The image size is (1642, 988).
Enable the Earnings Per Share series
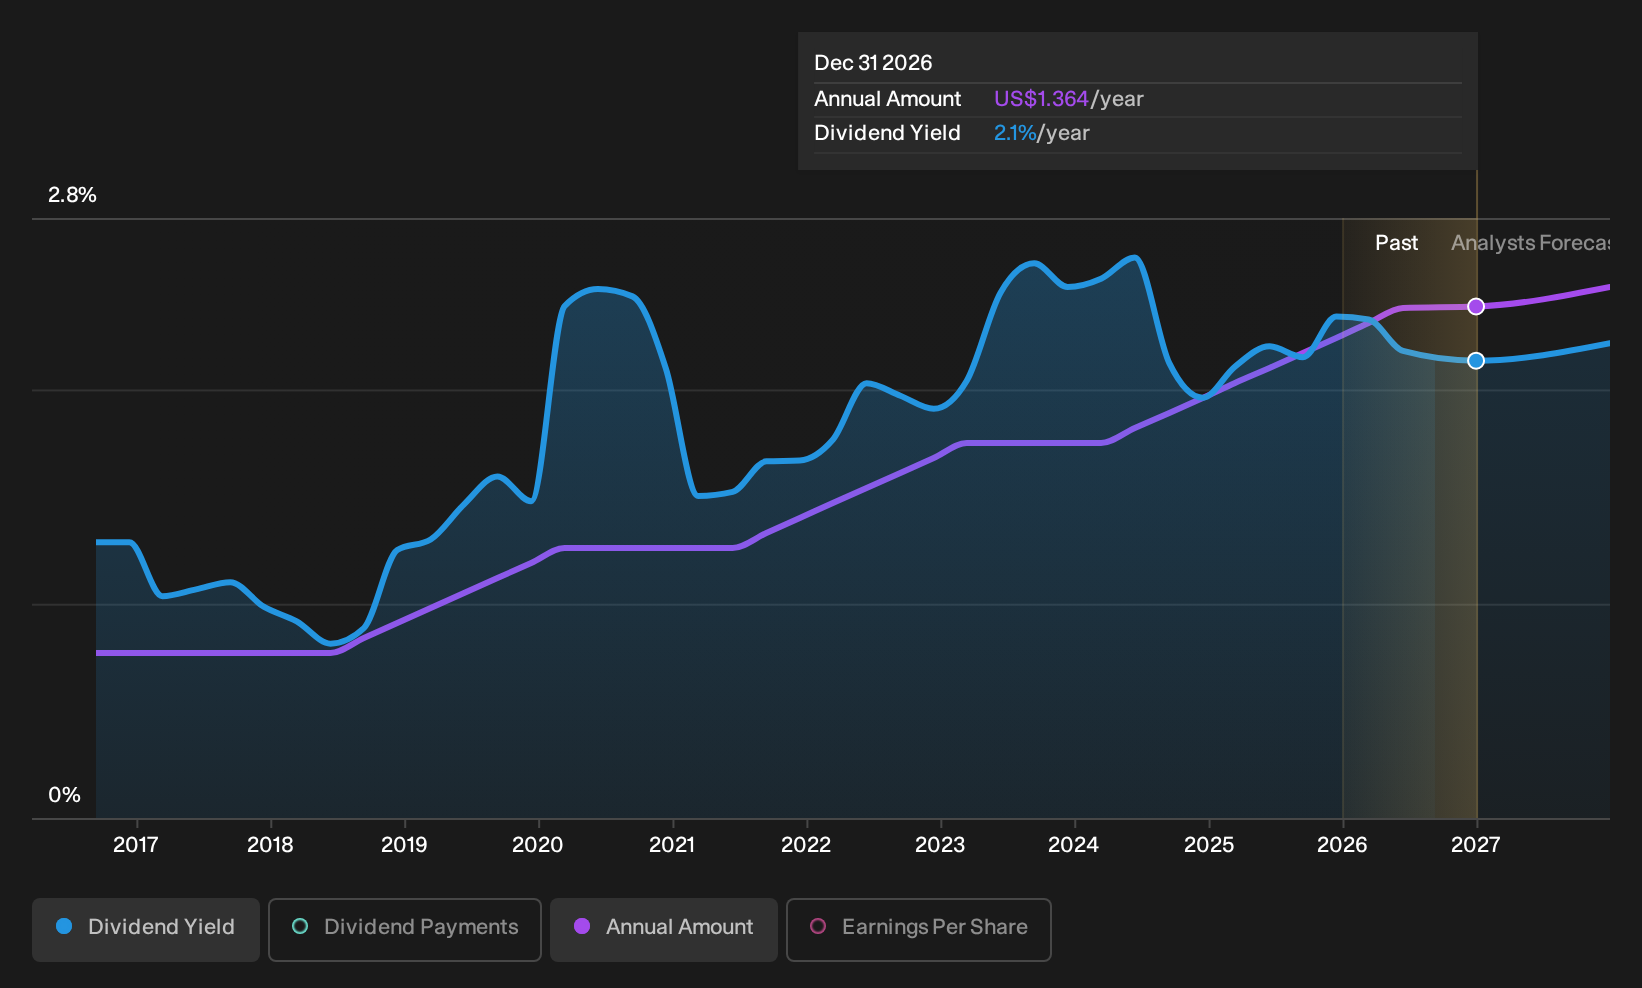click(919, 929)
